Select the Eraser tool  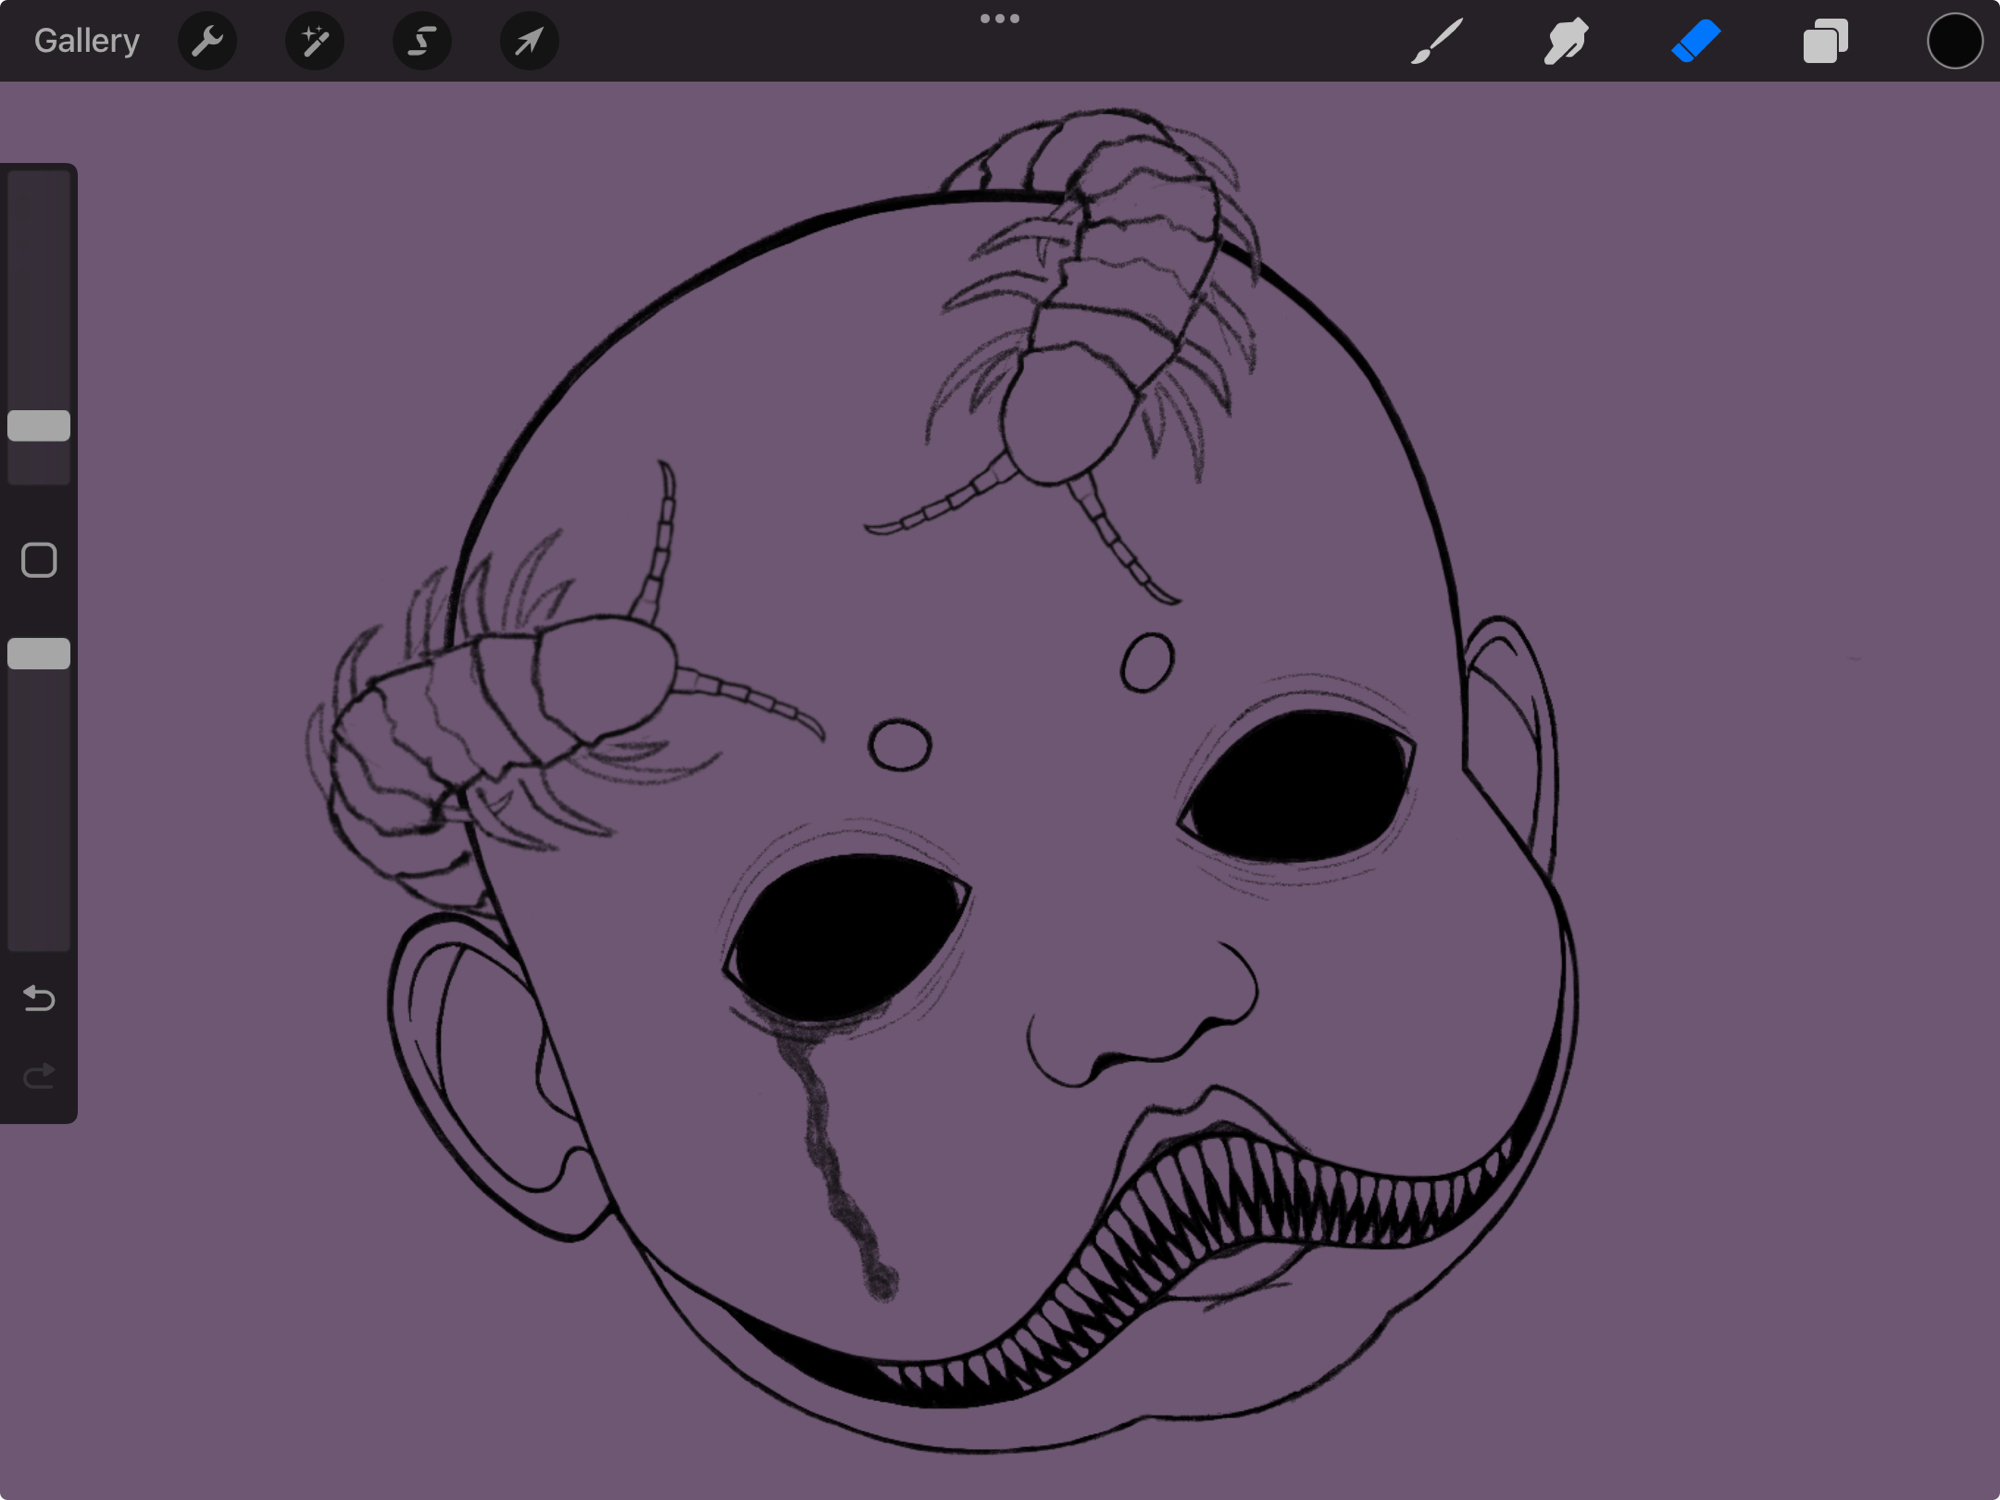[x=1696, y=41]
